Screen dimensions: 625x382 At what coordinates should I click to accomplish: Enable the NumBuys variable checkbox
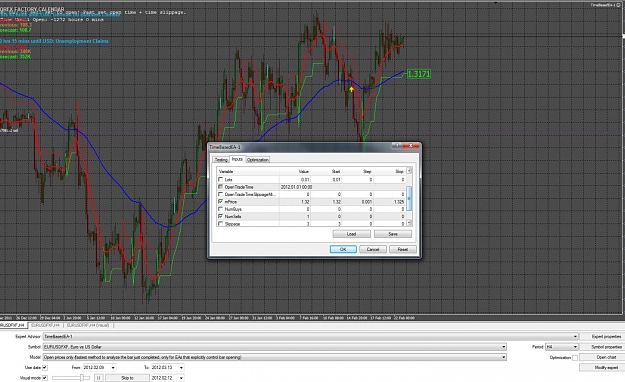[x=220, y=209]
